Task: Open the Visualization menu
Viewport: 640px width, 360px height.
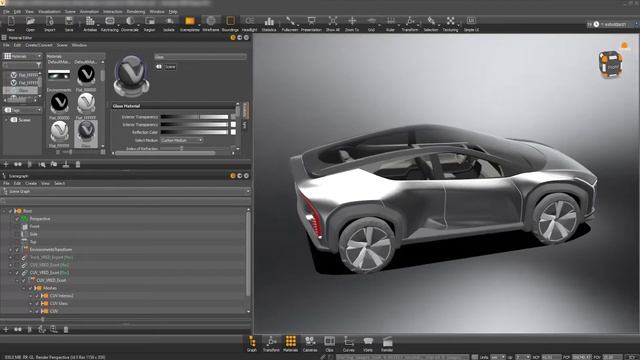Action: click(x=49, y=11)
